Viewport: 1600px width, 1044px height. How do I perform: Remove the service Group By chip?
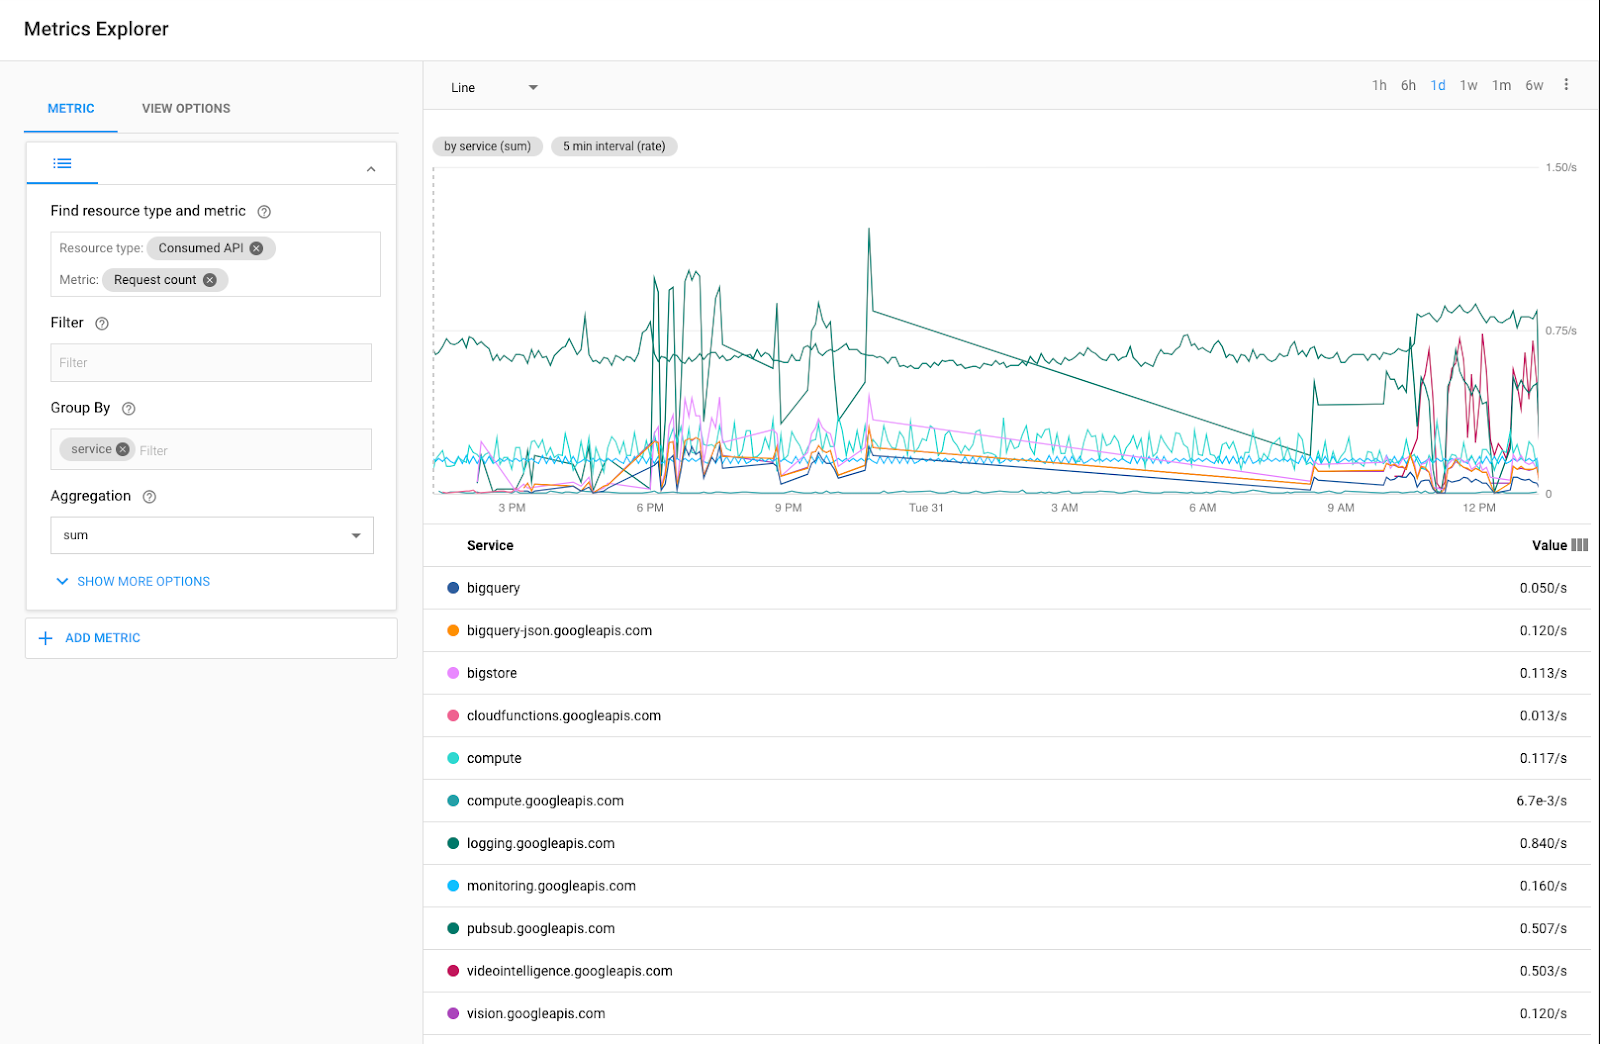tap(123, 449)
